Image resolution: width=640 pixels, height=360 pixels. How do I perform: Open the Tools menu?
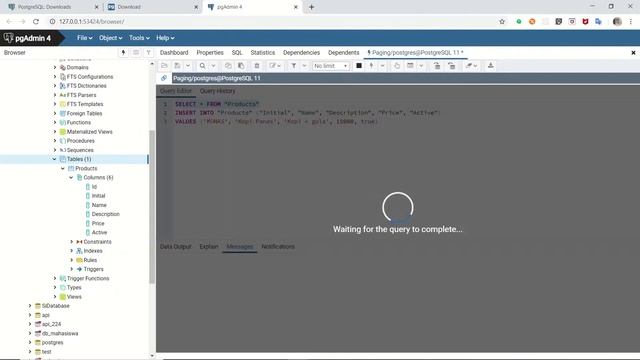tap(139, 38)
